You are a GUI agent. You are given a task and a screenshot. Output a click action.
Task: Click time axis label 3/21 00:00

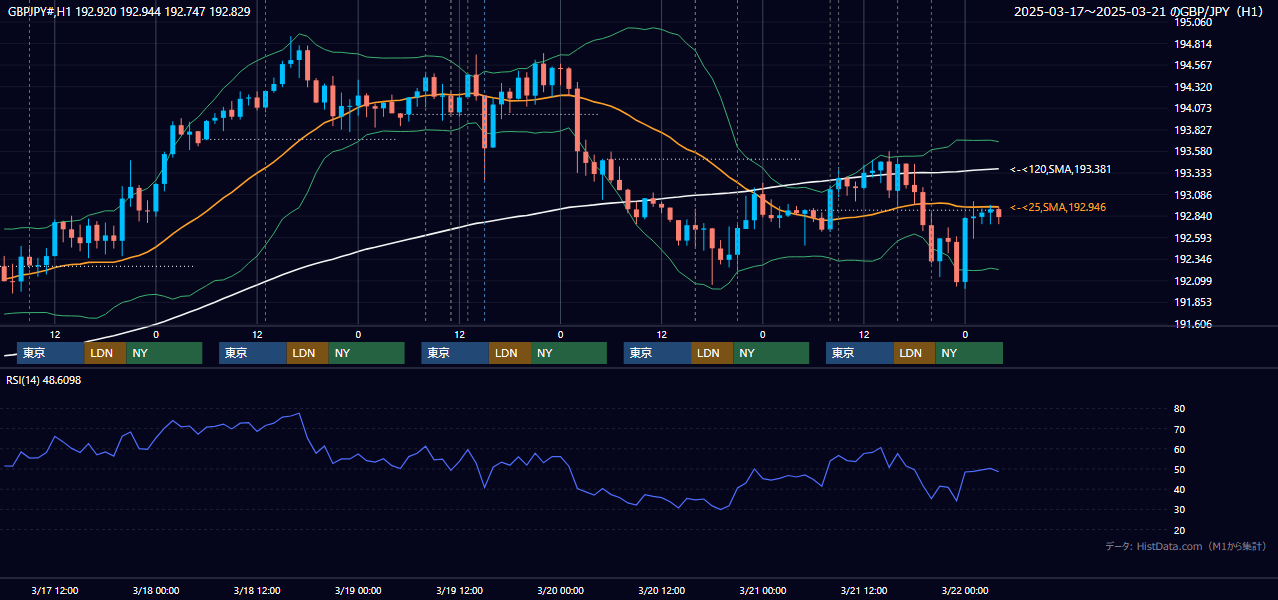coord(762,590)
